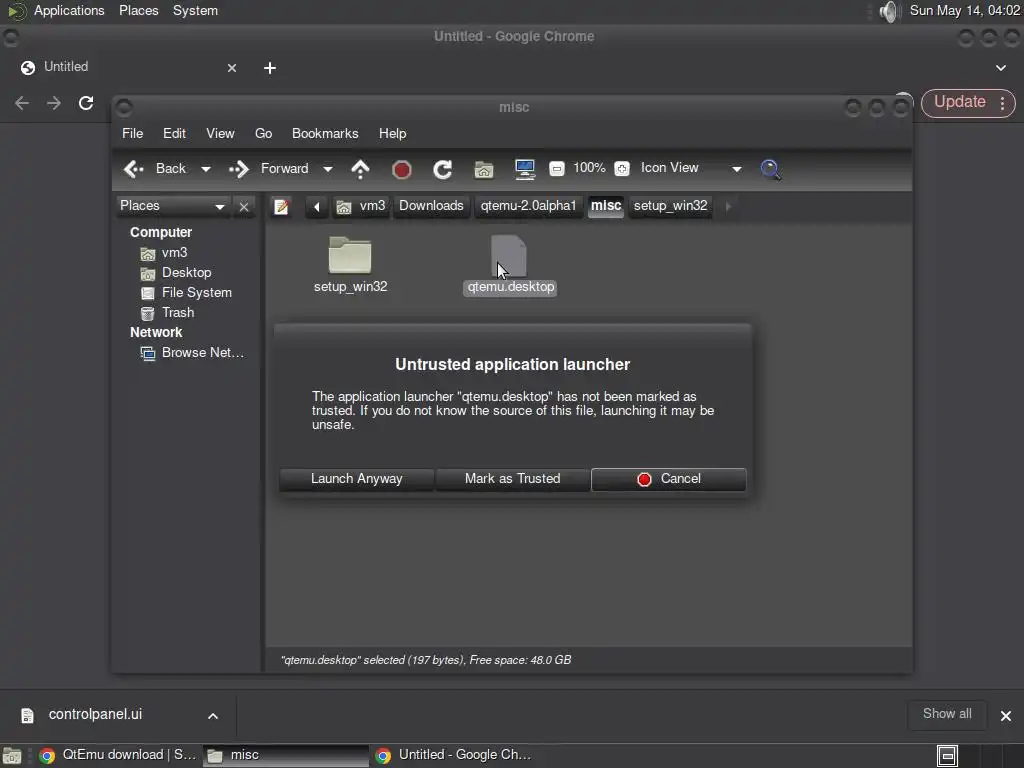Open the Edit menu
This screenshot has height=768, width=1024.
tap(174, 133)
